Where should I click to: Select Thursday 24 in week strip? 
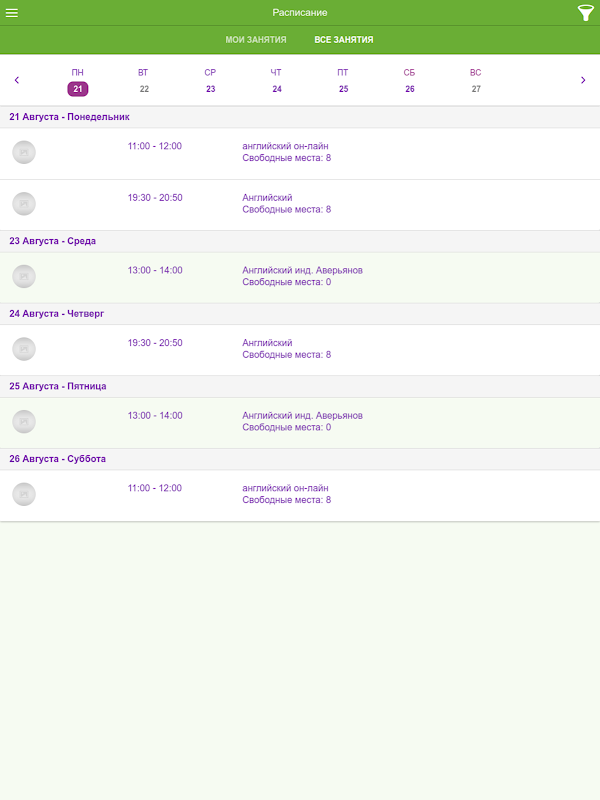click(277, 81)
